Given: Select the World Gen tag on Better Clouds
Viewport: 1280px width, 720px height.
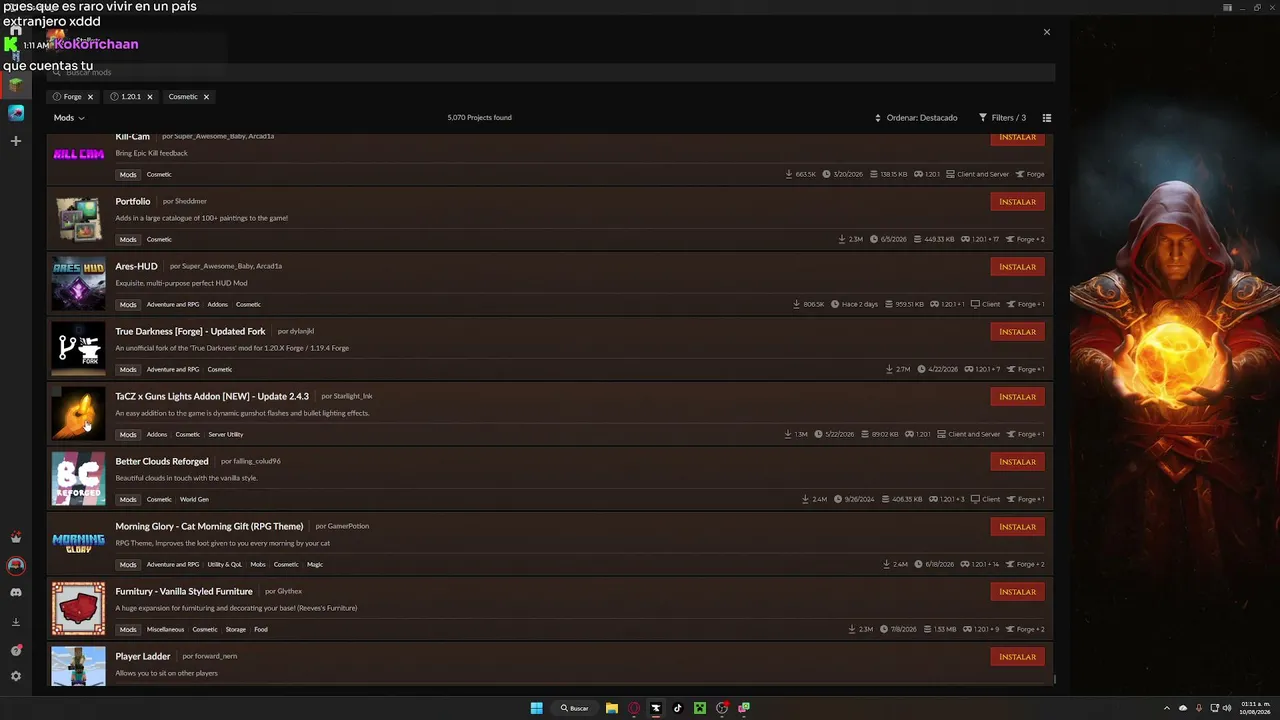Looking at the screenshot, I should [194, 499].
